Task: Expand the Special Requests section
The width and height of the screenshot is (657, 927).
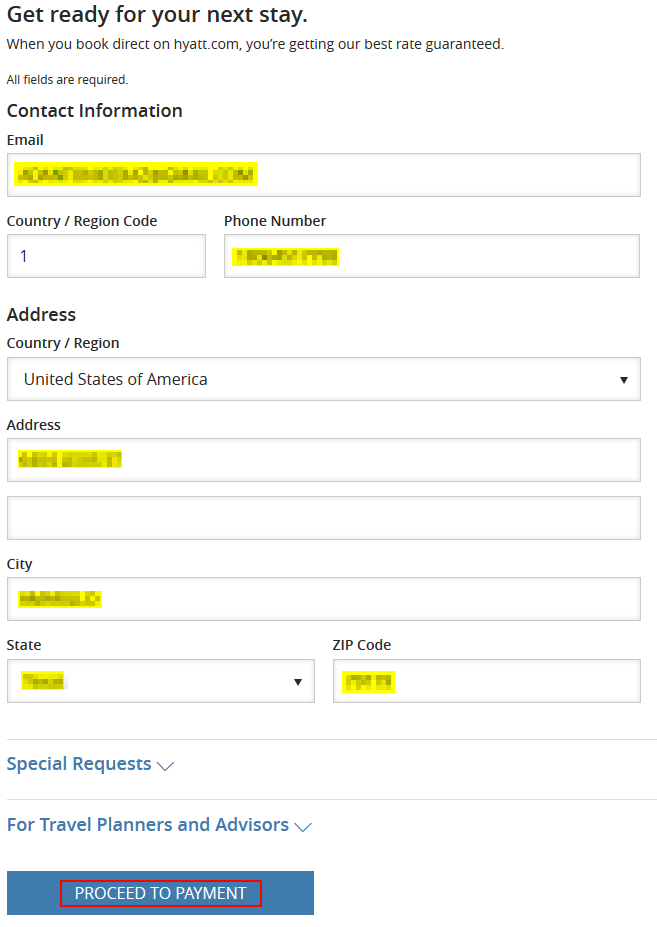Action: (90, 764)
